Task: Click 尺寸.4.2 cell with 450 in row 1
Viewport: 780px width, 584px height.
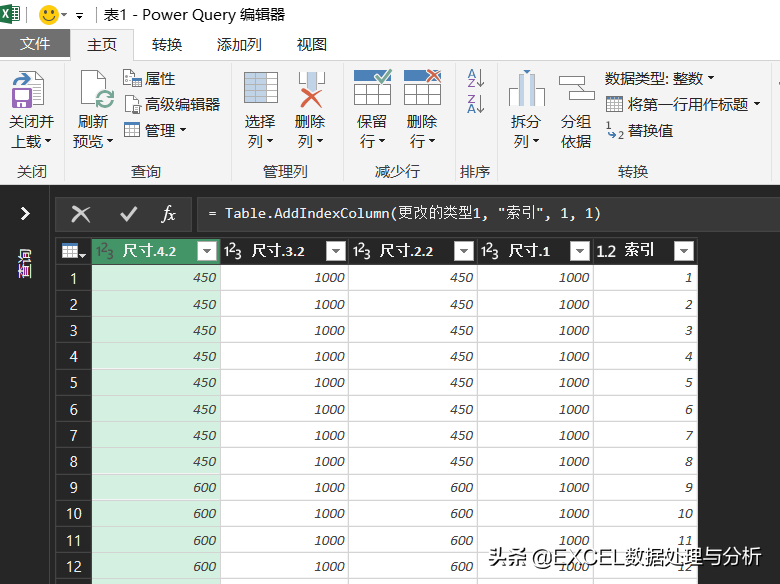Action: [x=156, y=278]
